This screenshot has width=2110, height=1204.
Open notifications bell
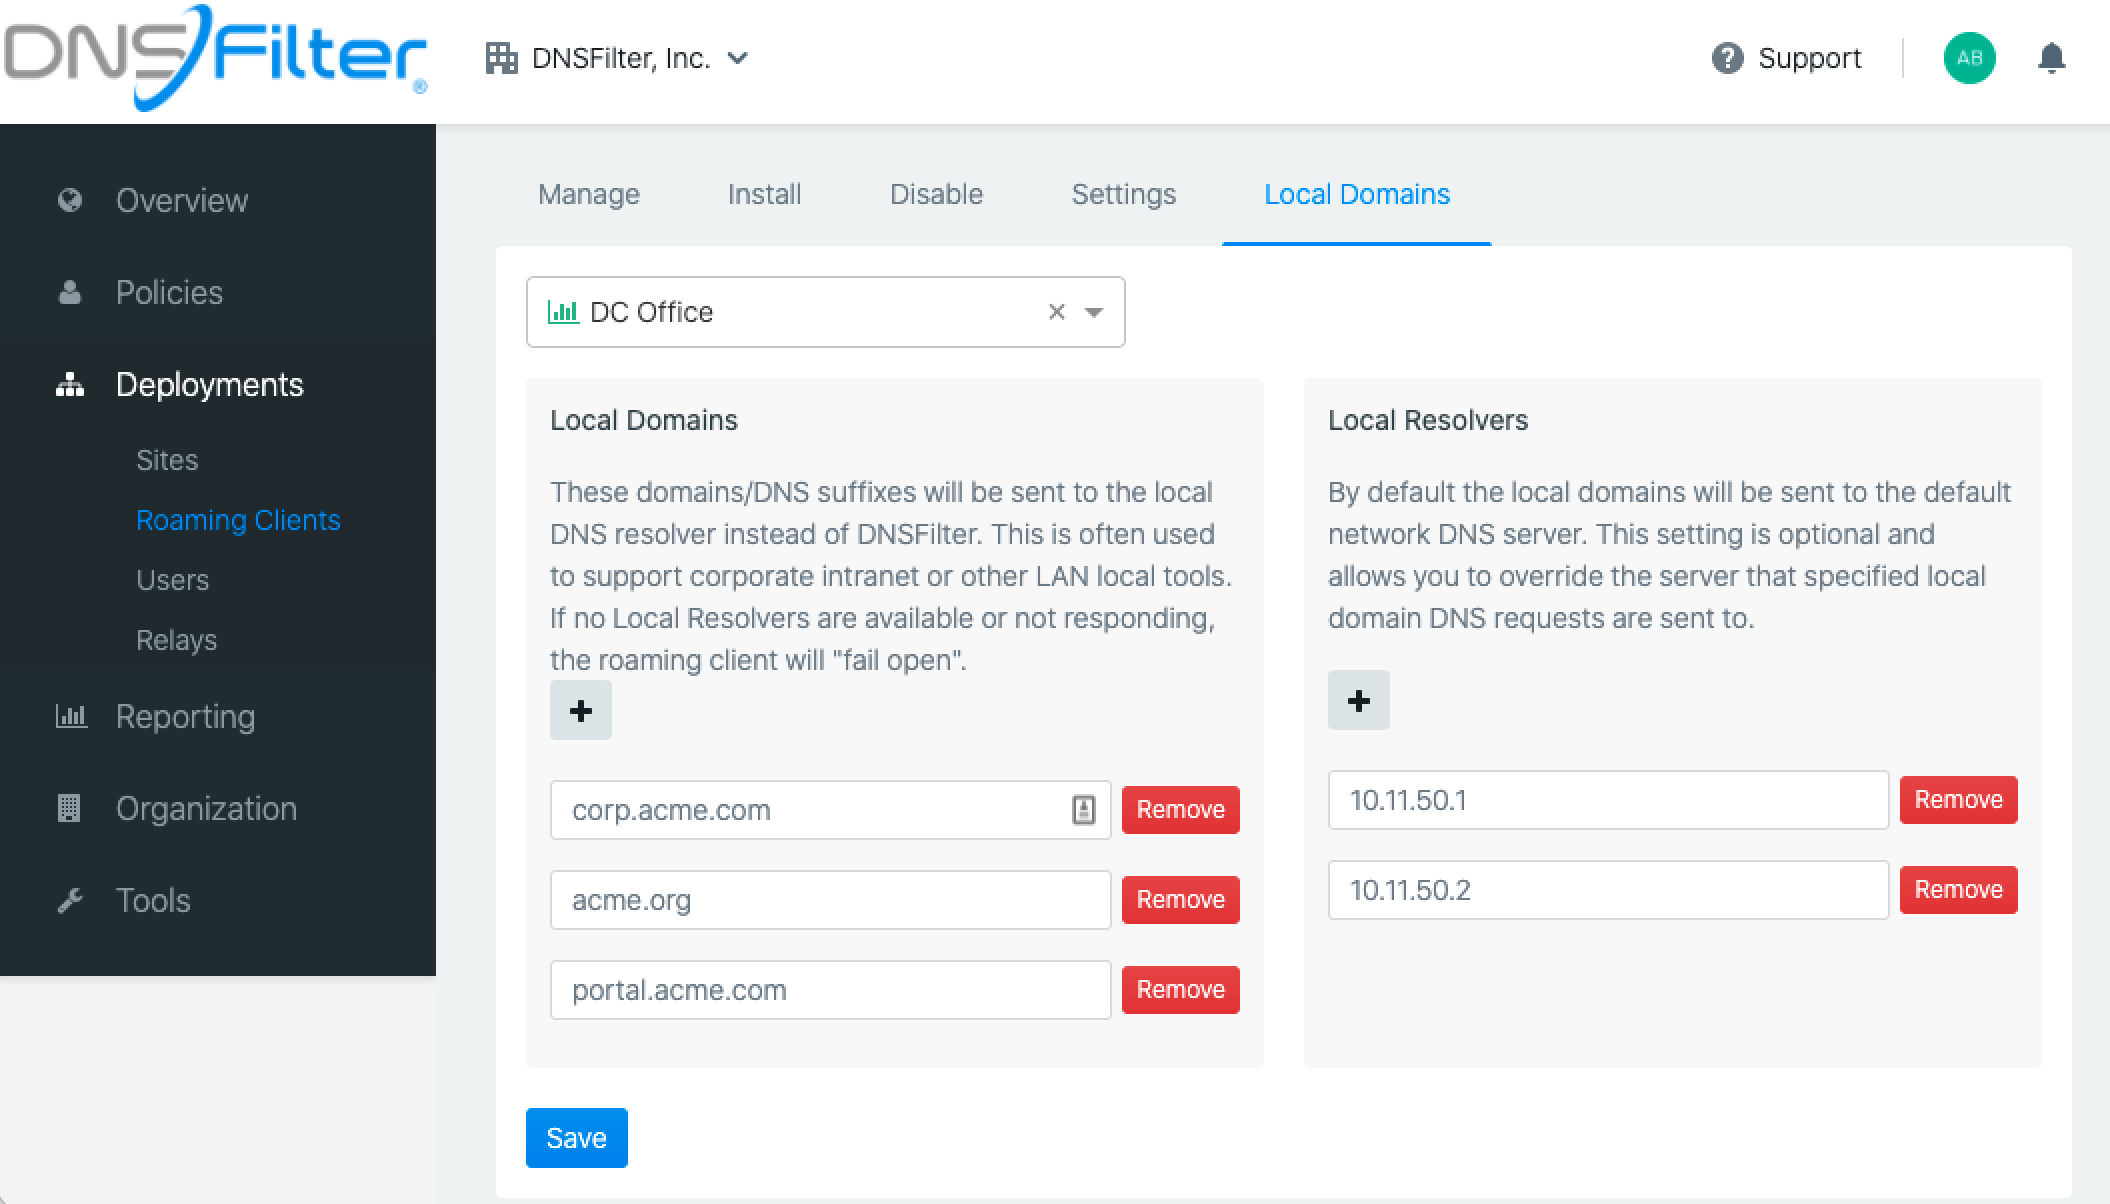(2051, 58)
